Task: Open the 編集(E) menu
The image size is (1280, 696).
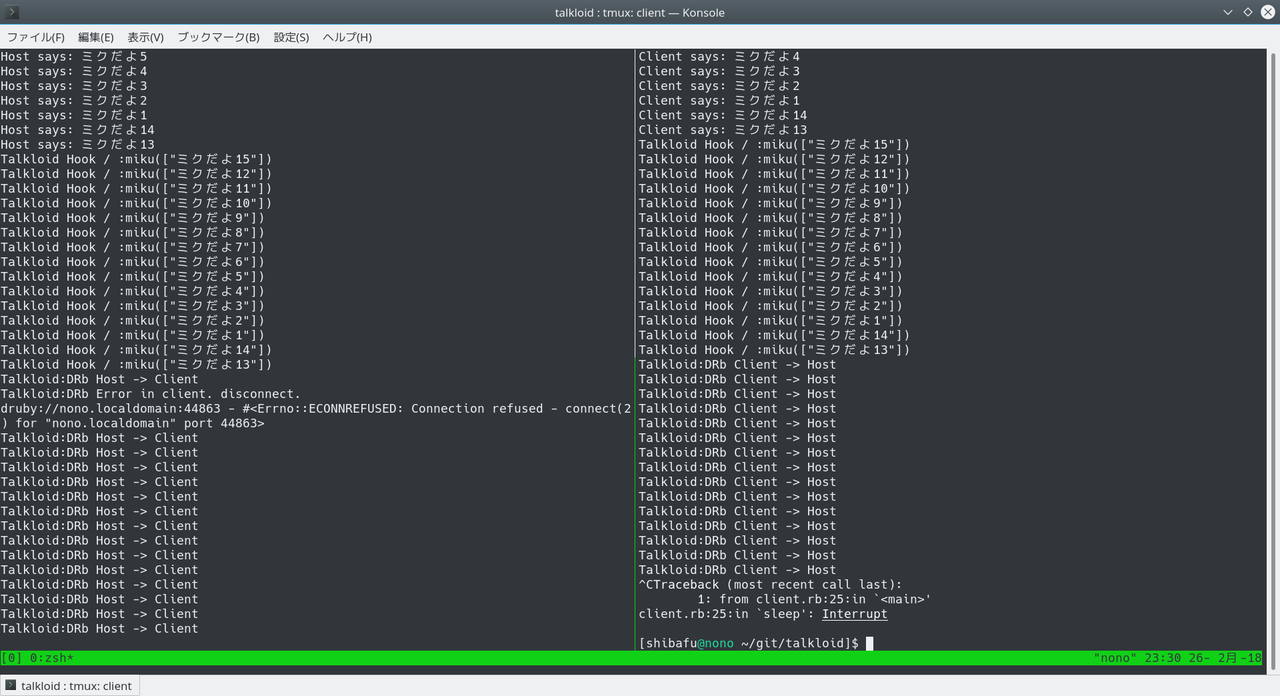Action: [96, 37]
